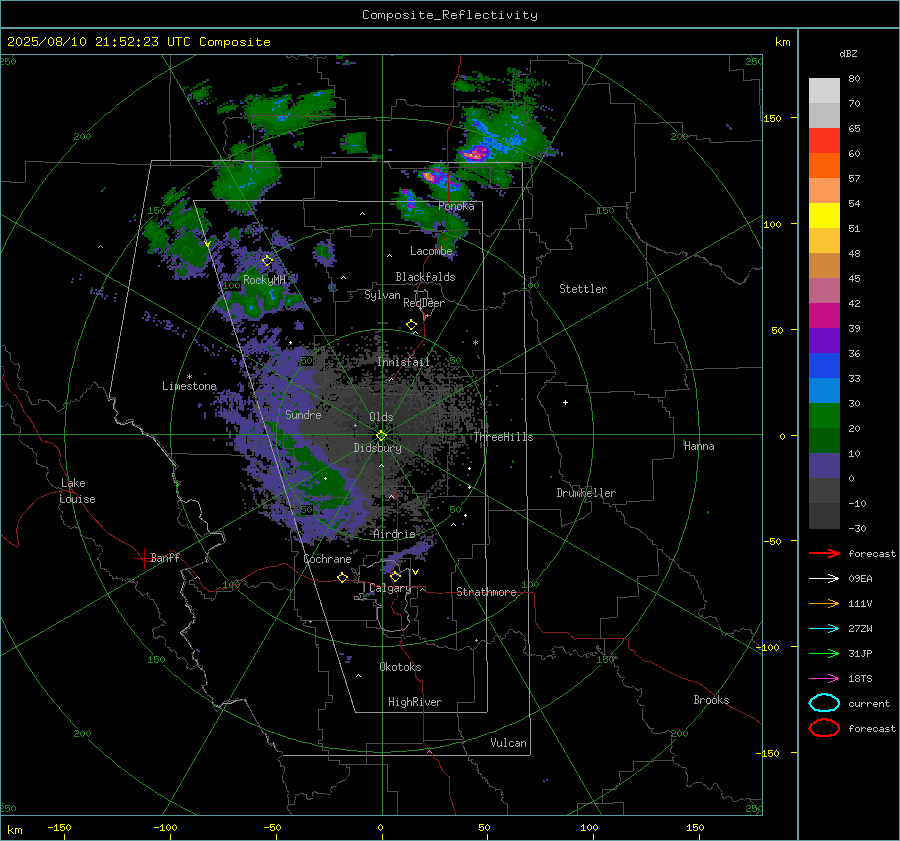Click the 2025/08/10 21:52:23 UTC timestamp
The height and width of the screenshot is (841, 900).
(x=138, y=42)
